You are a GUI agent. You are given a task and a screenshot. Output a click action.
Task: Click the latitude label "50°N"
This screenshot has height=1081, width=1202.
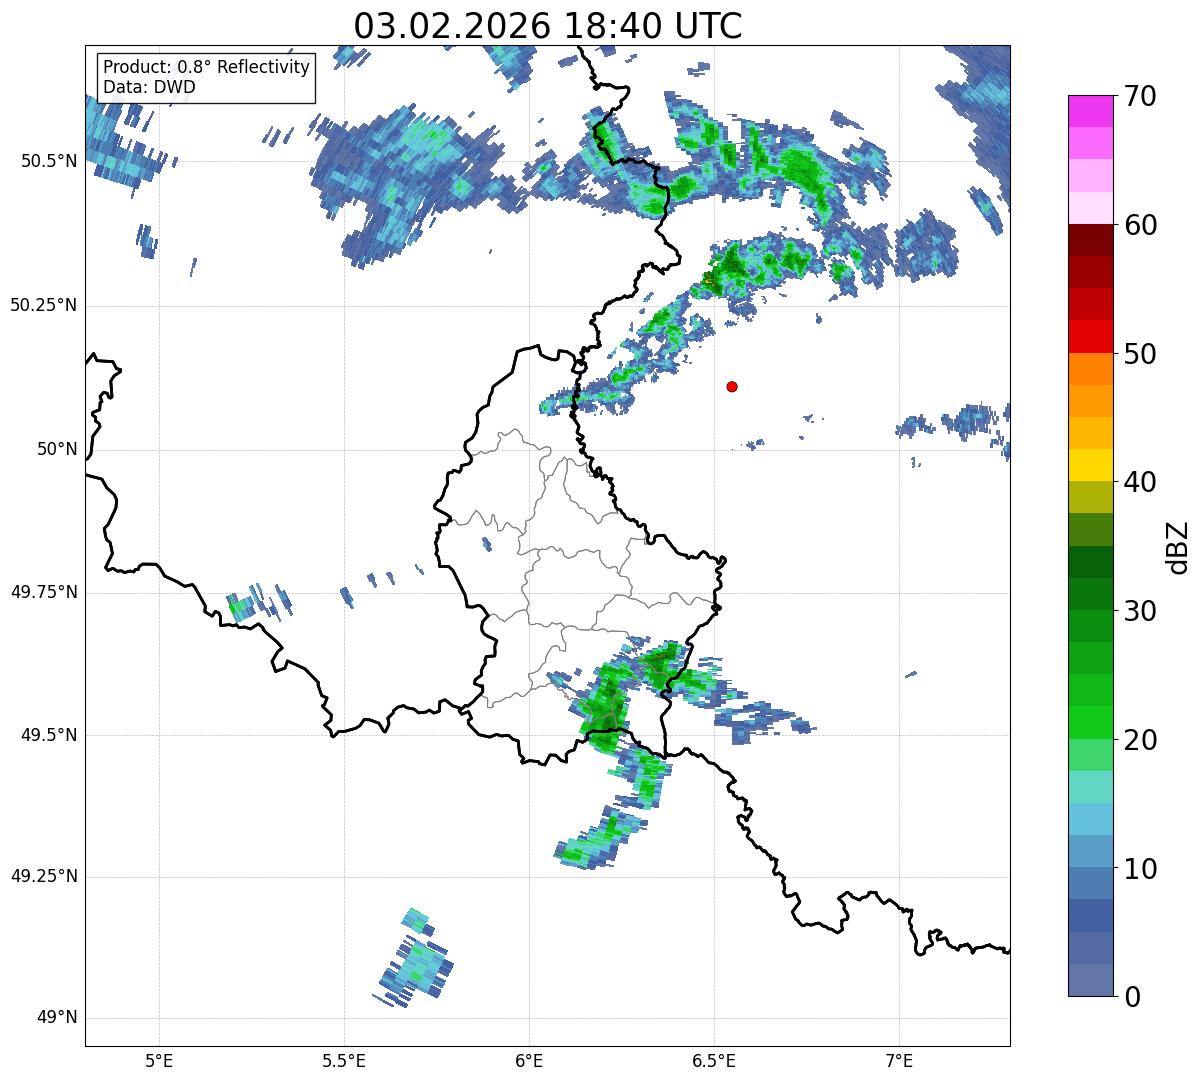[57, 449]
